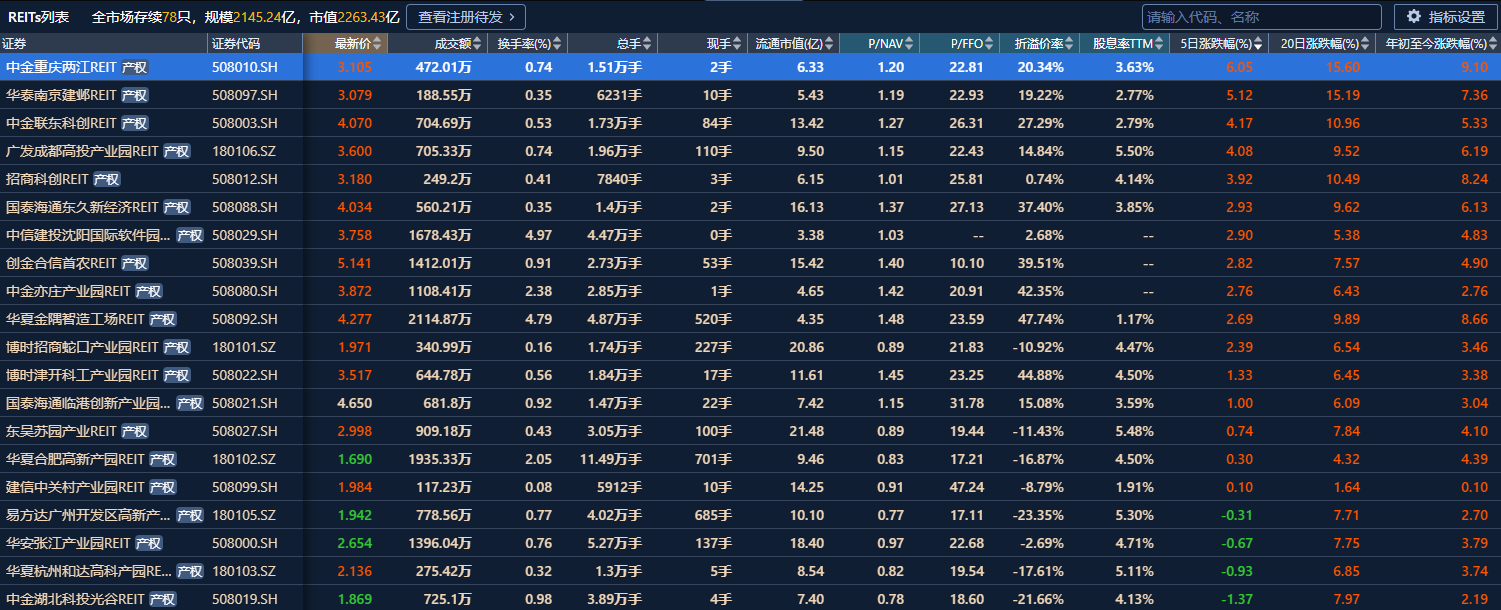The width and height of the screenshot is (1501, 610).
Task: Click the 产权 tag beside 华夏金隅智造工场REIT
Action: click(x=163, y=319)
